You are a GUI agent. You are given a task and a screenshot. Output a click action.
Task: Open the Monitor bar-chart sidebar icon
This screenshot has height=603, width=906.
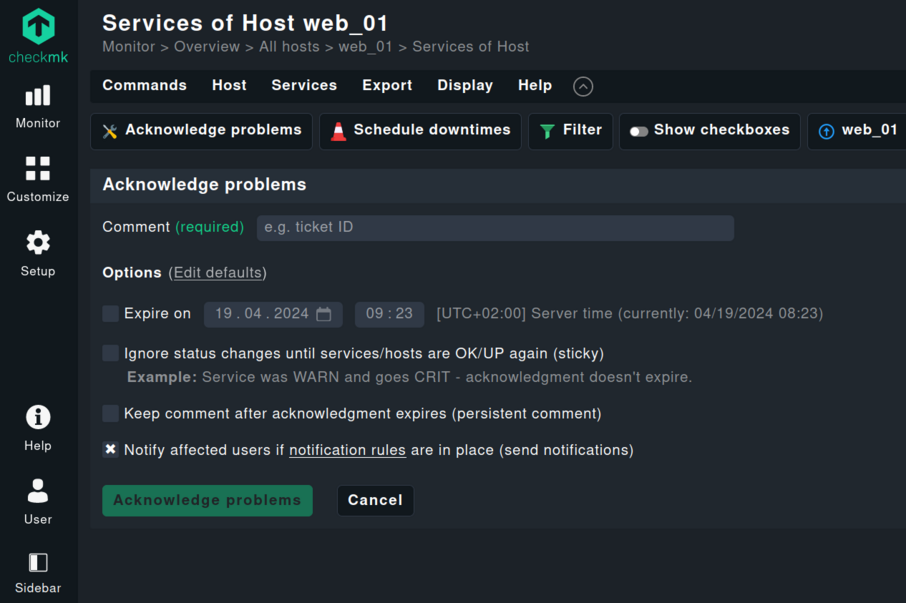(x=38, y=96)
